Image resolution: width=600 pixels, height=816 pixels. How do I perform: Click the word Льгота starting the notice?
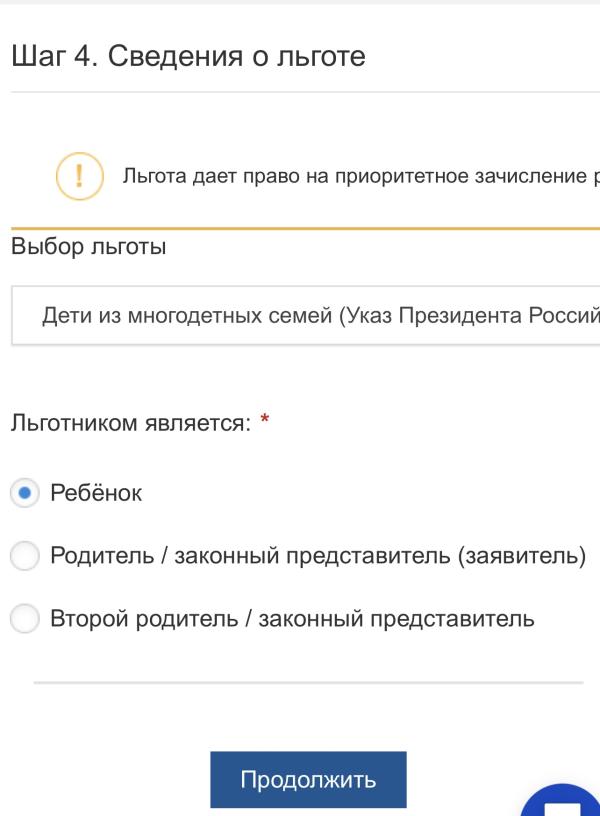point(148,177)
